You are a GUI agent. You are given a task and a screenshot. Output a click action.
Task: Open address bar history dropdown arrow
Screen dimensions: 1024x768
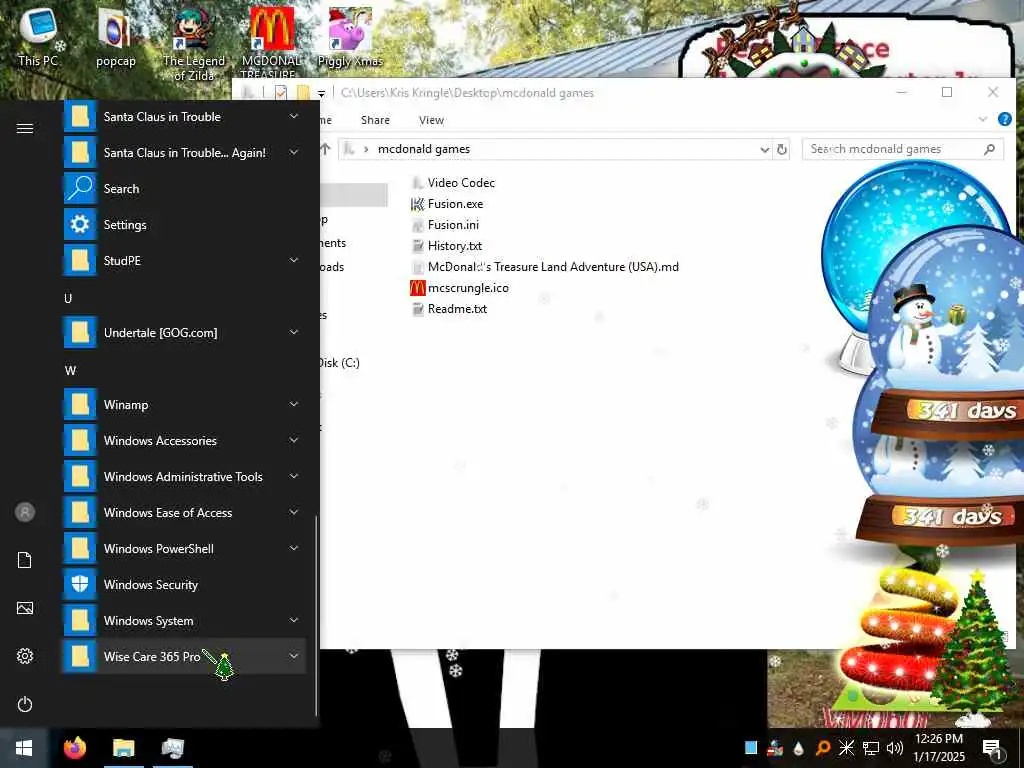point(764,150)
